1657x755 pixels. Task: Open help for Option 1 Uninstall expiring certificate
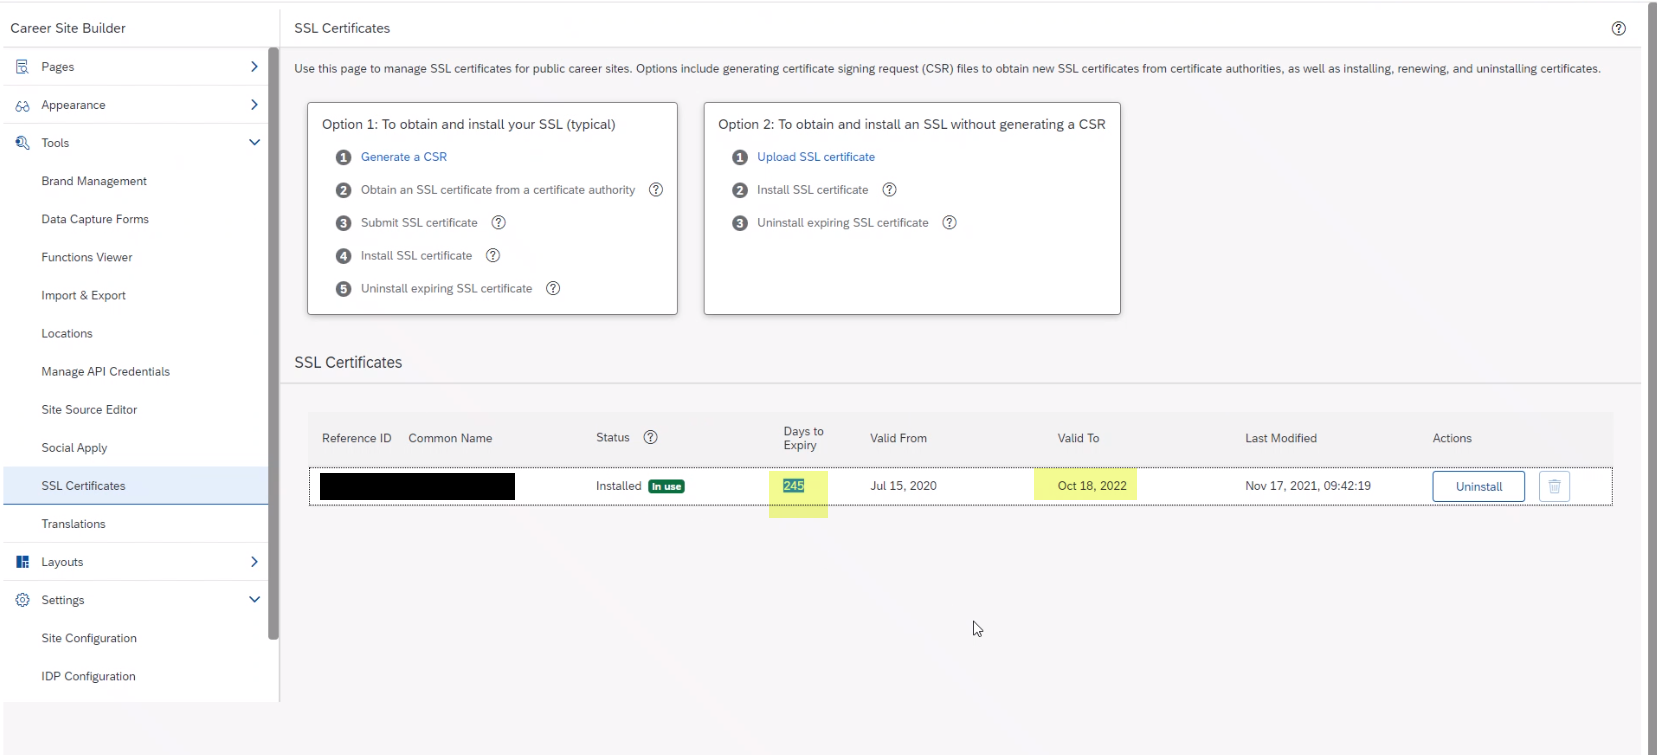[553, 289]
